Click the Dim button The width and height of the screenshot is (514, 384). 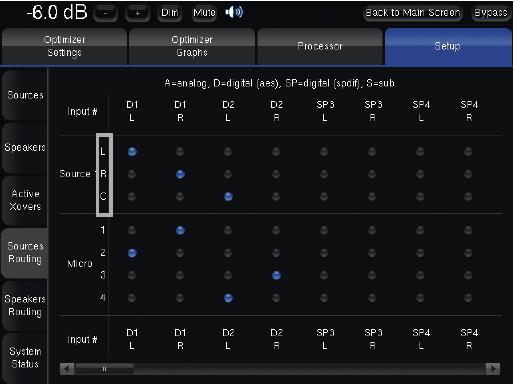click(x=170, y=13)
